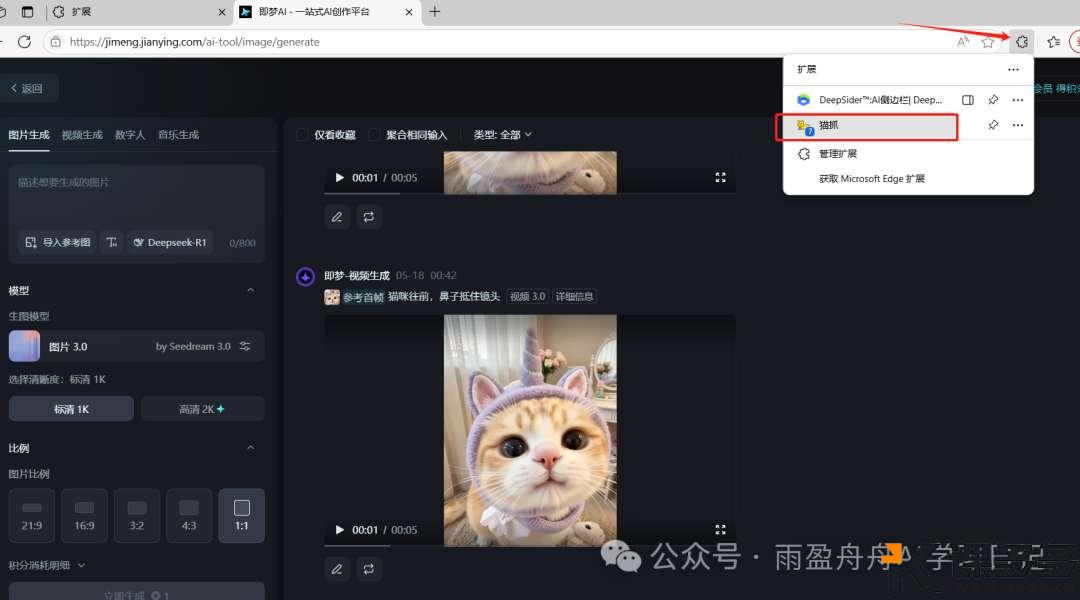1080x600 pixels.
Task: Collapse the 模型 section
Action: tap(250, 290)
